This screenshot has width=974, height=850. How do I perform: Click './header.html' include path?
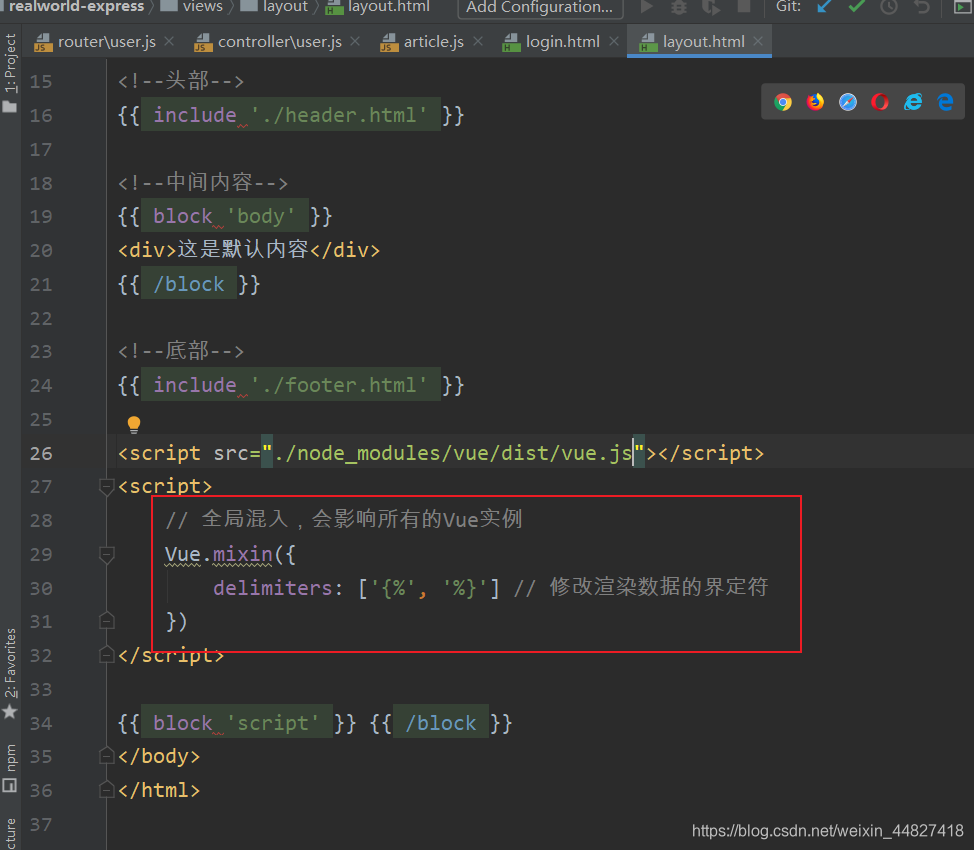click(339, 115)
